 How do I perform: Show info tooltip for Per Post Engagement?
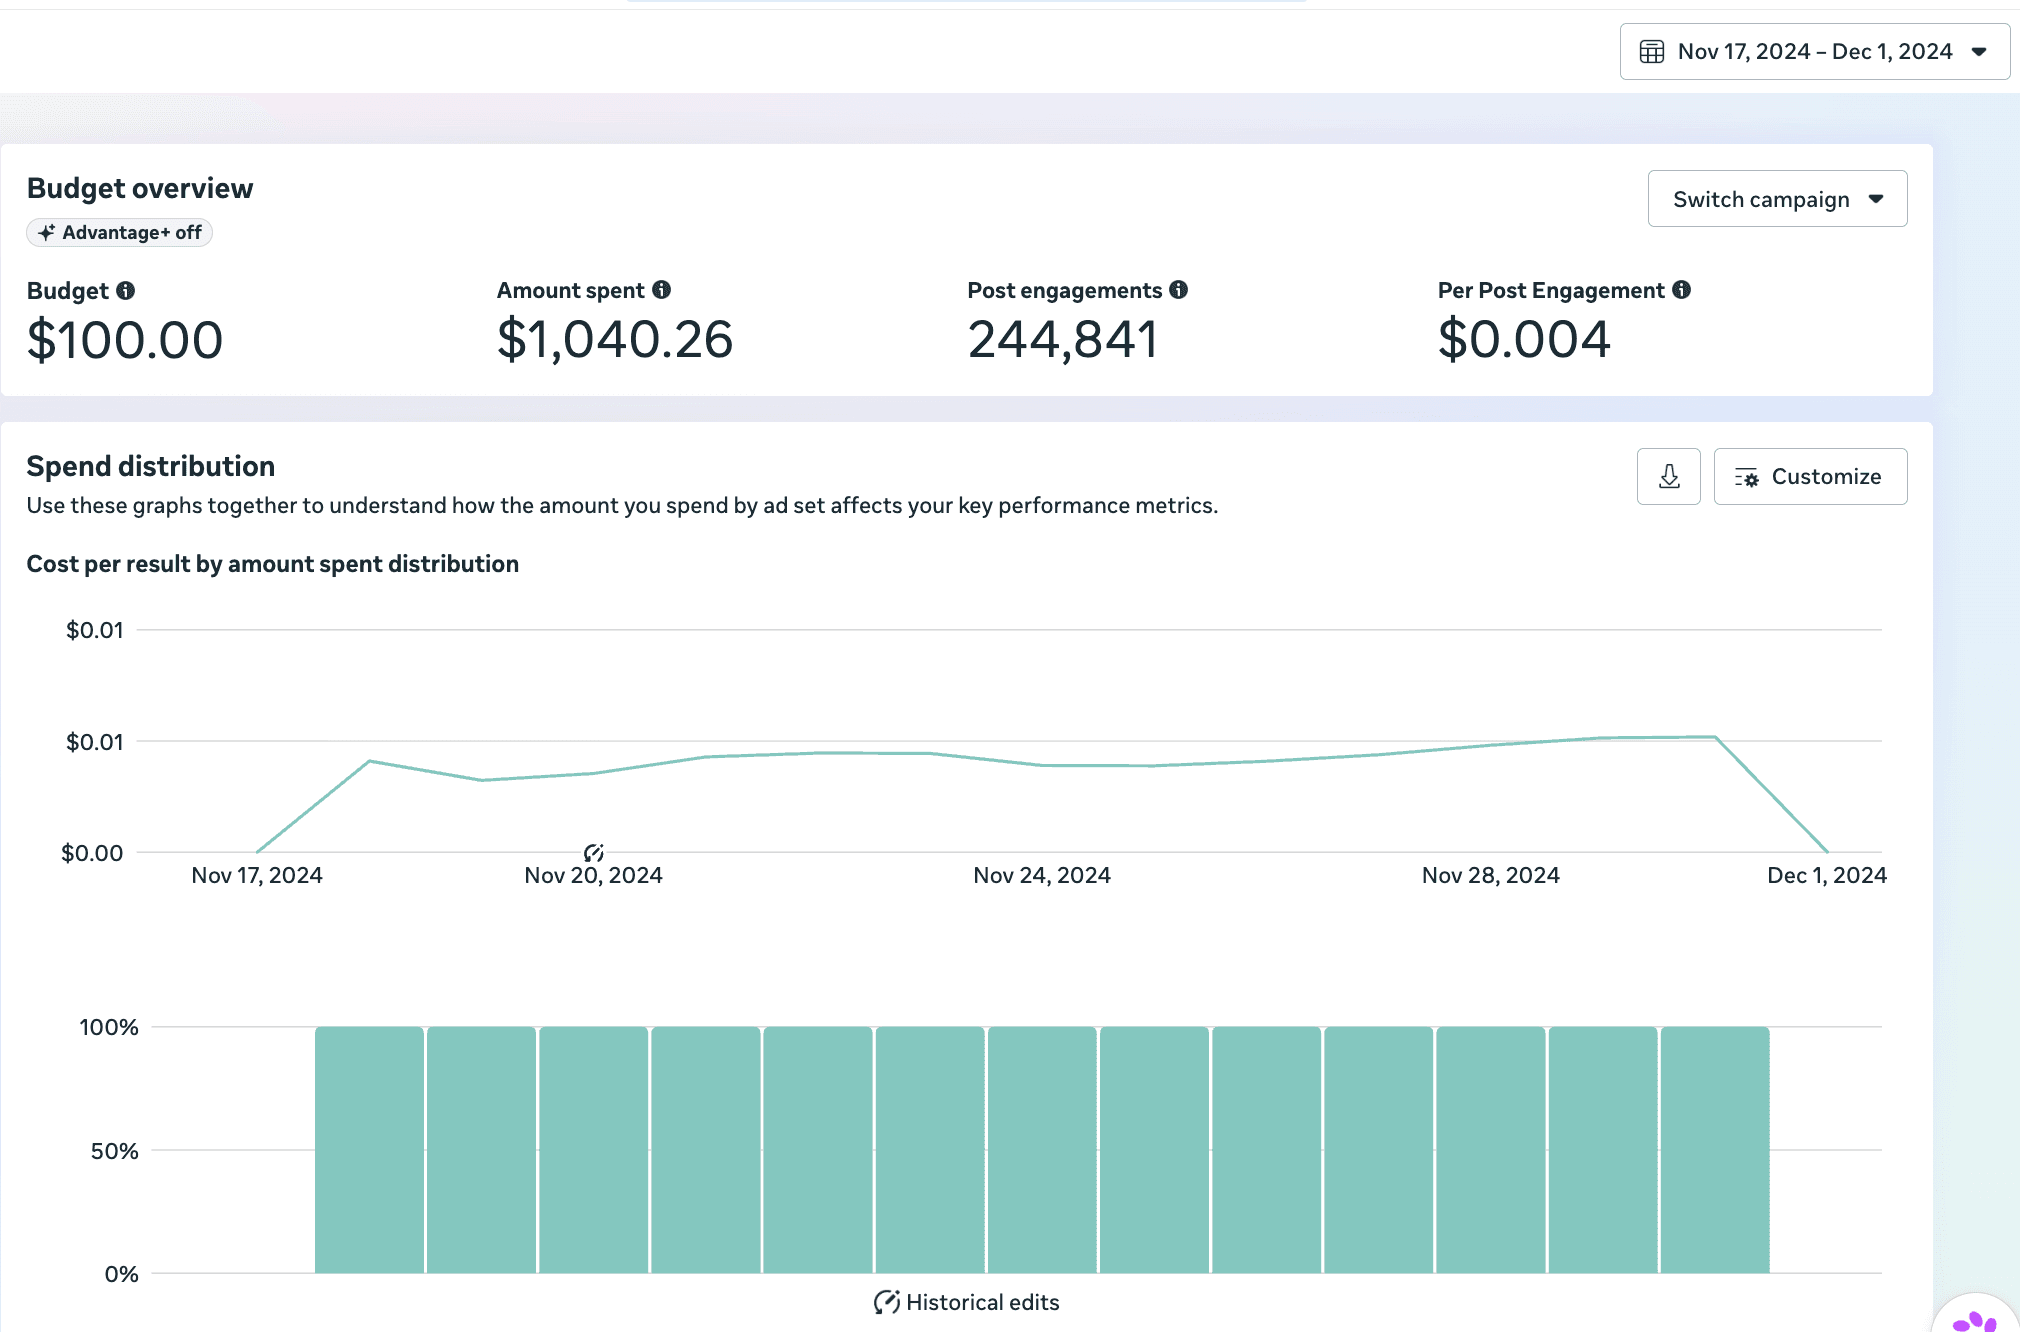coord(1682,290)
